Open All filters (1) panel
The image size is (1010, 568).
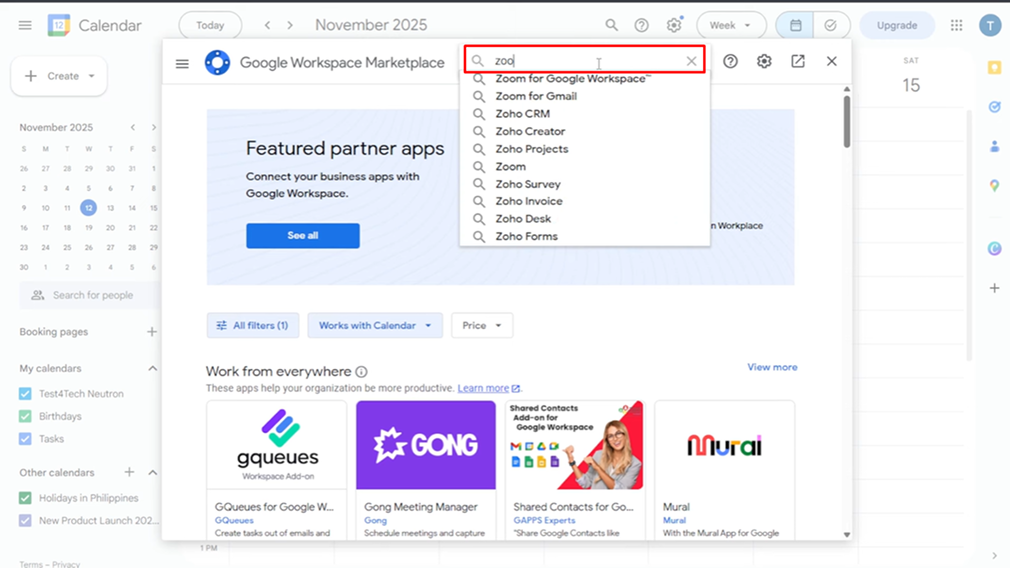(x=252, y=325)
